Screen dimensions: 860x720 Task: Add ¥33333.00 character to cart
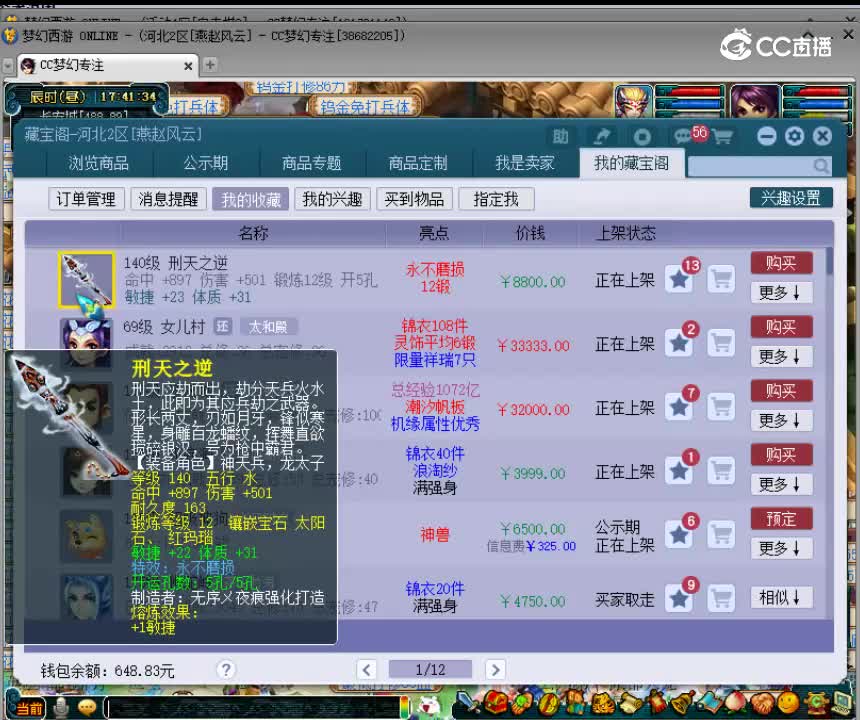click(721, 343)
